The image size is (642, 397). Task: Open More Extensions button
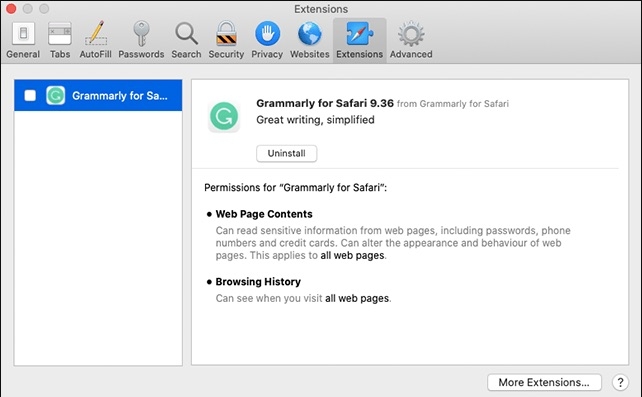pos(544,382)
